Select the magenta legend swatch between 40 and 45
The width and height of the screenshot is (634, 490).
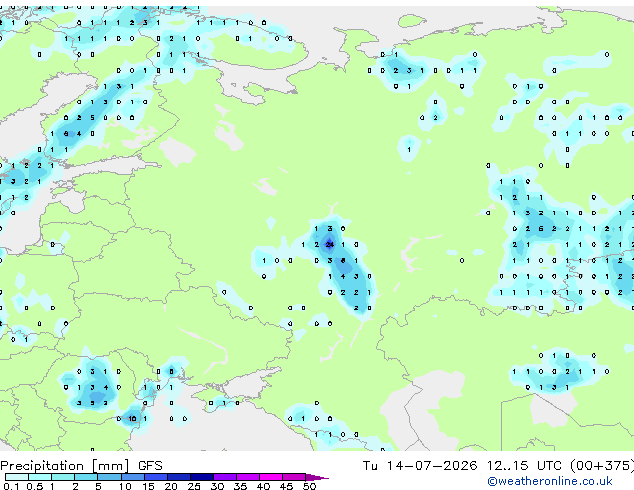click(271, 477)
